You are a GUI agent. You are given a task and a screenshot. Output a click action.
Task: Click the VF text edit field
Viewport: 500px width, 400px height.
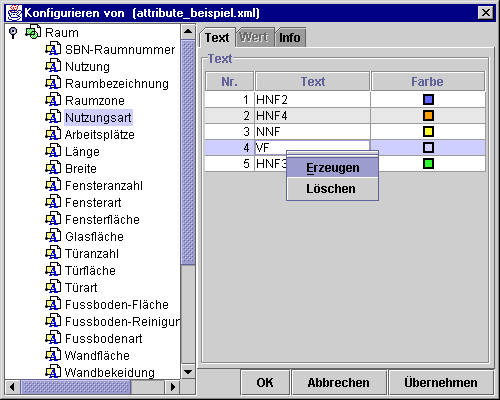click(312, 147)
